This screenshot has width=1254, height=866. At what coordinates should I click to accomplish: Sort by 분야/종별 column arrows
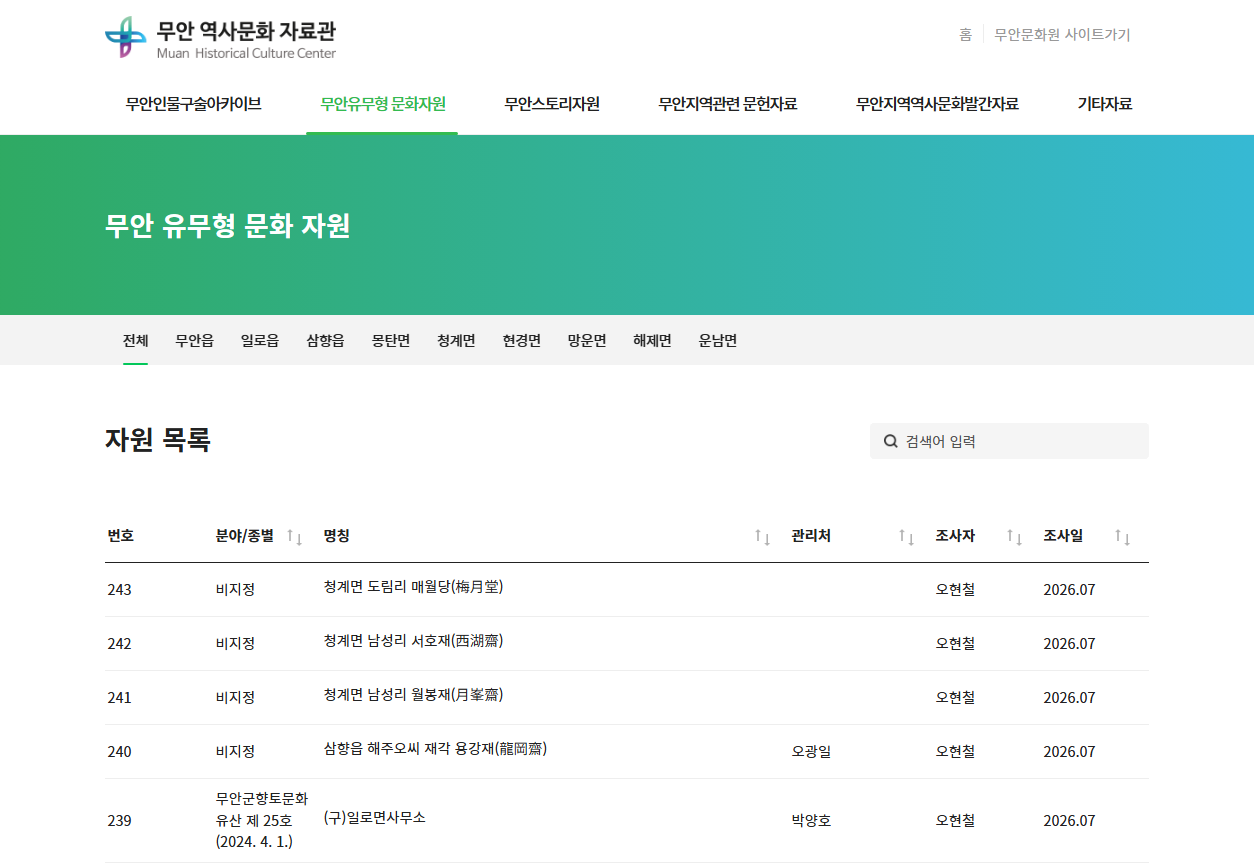pos(294,537)
